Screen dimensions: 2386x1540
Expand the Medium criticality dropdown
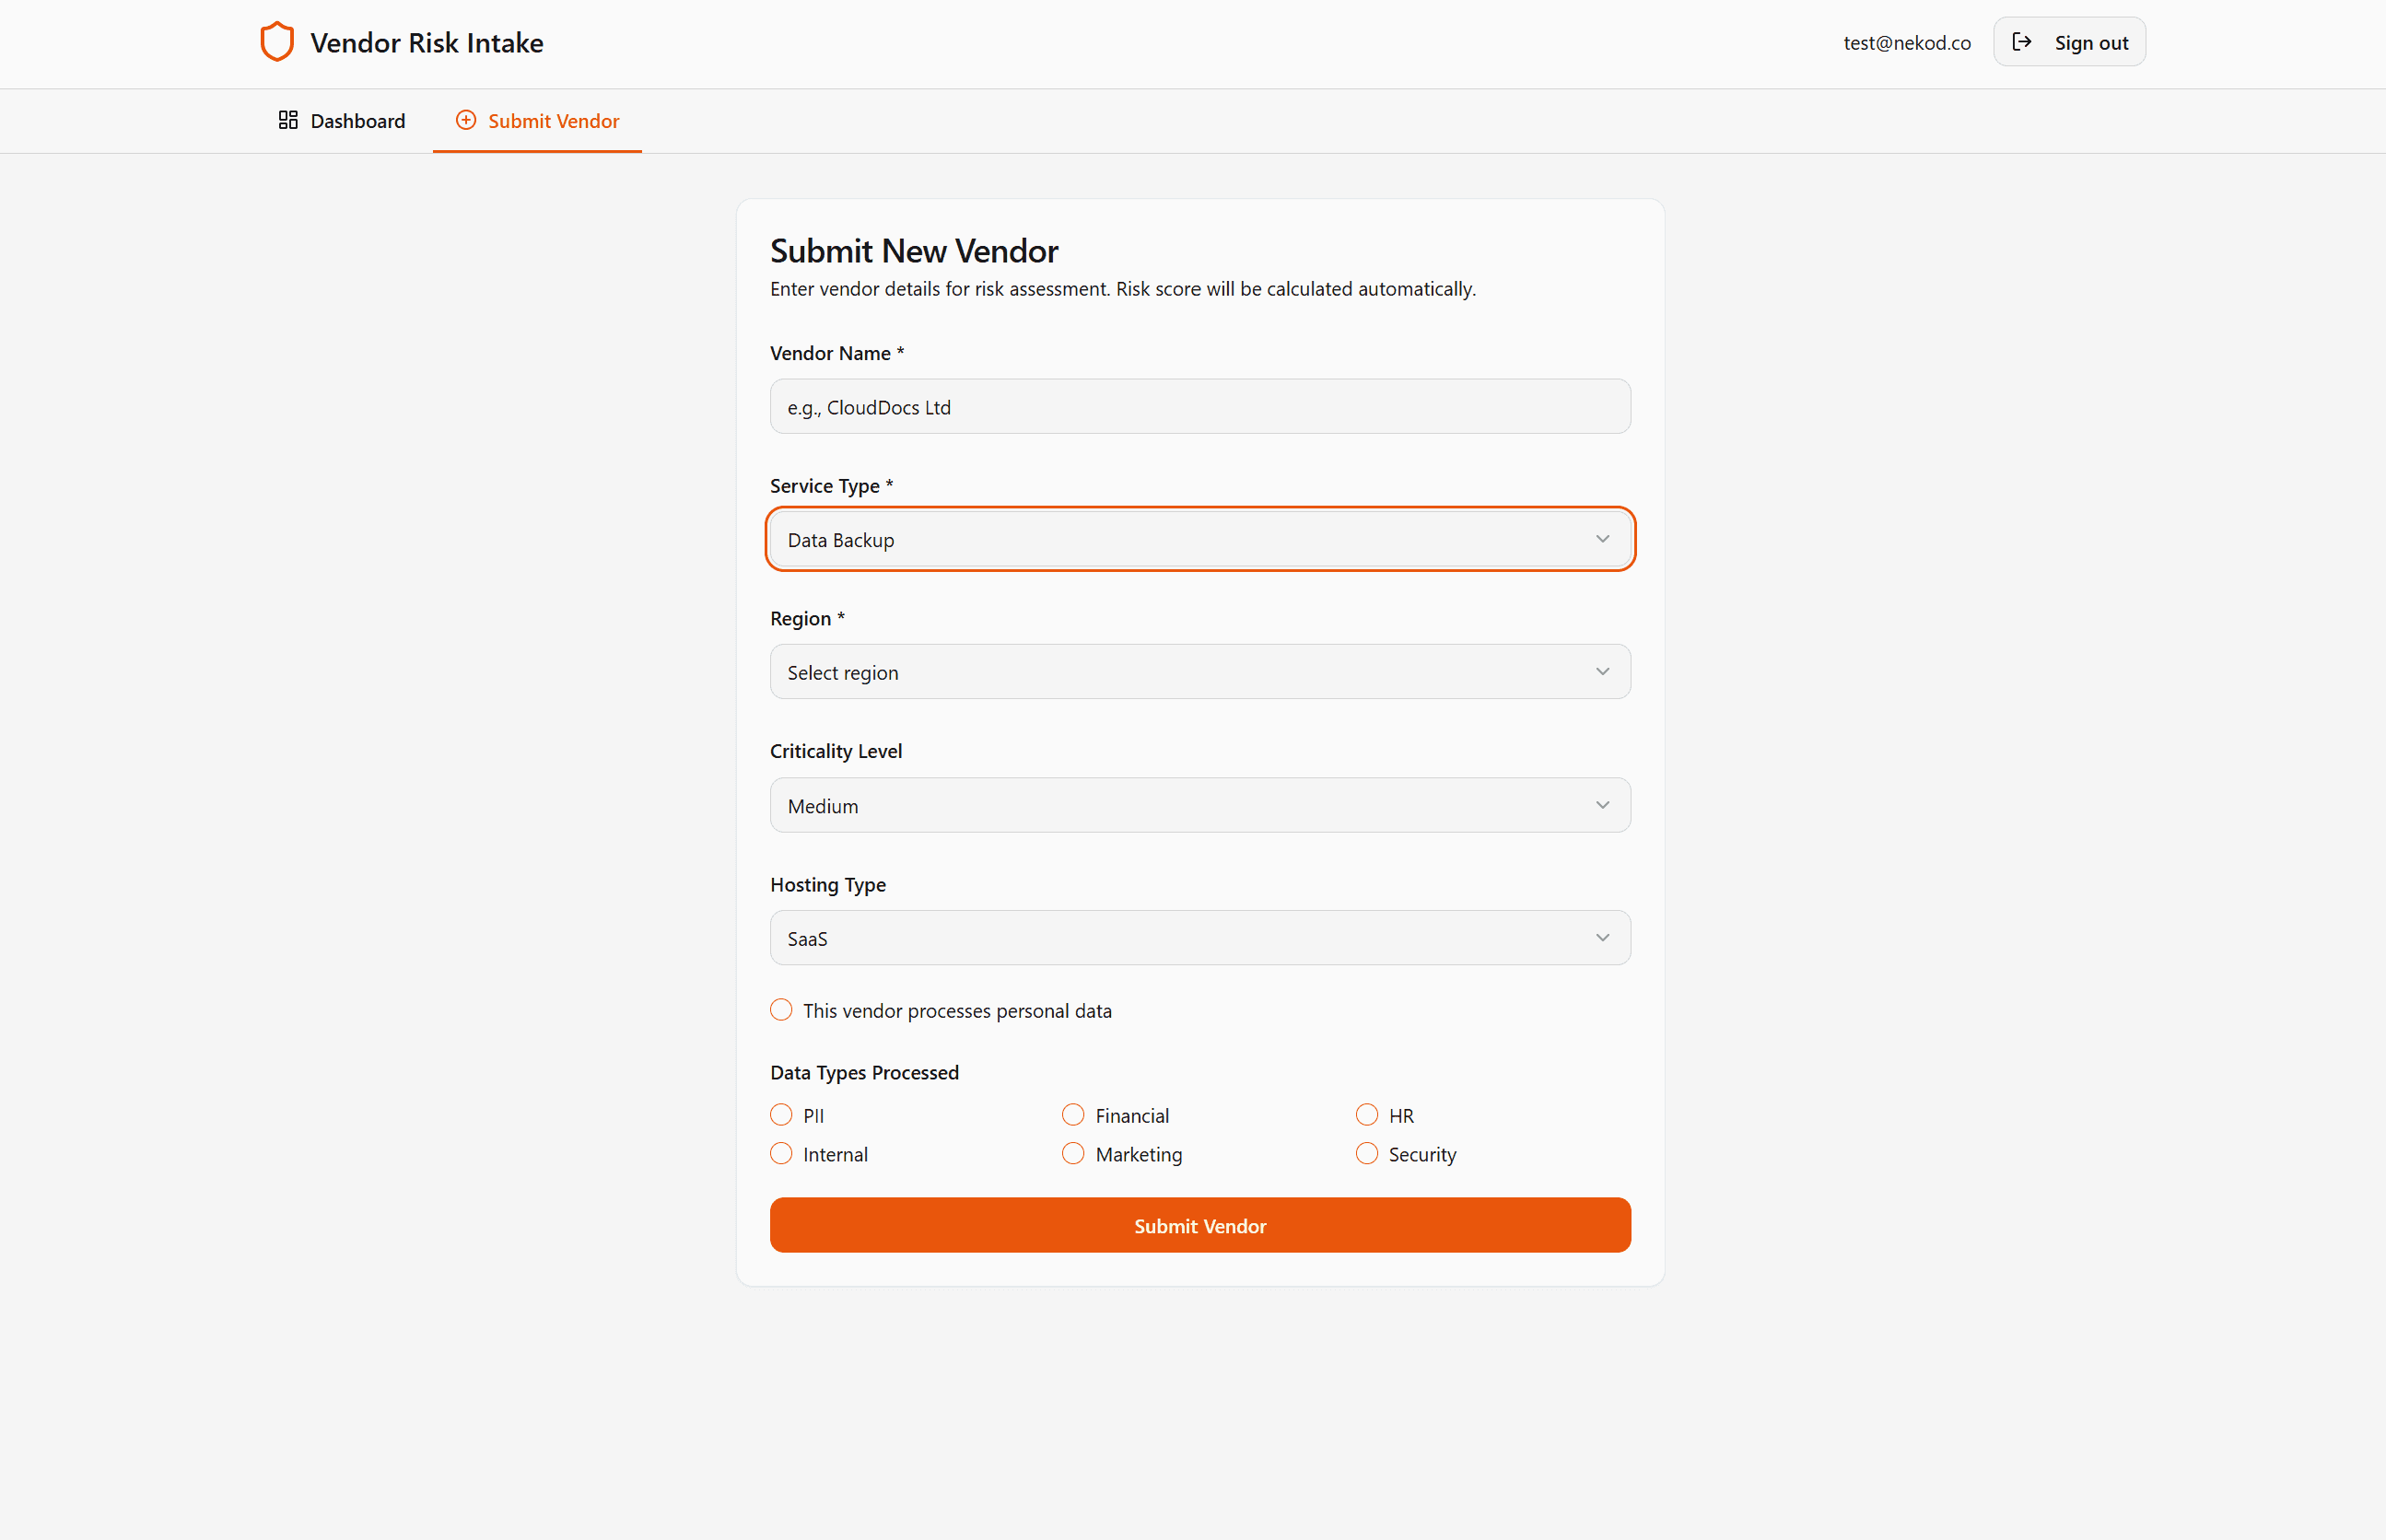pyautogui.click(x=1180, y=805)
